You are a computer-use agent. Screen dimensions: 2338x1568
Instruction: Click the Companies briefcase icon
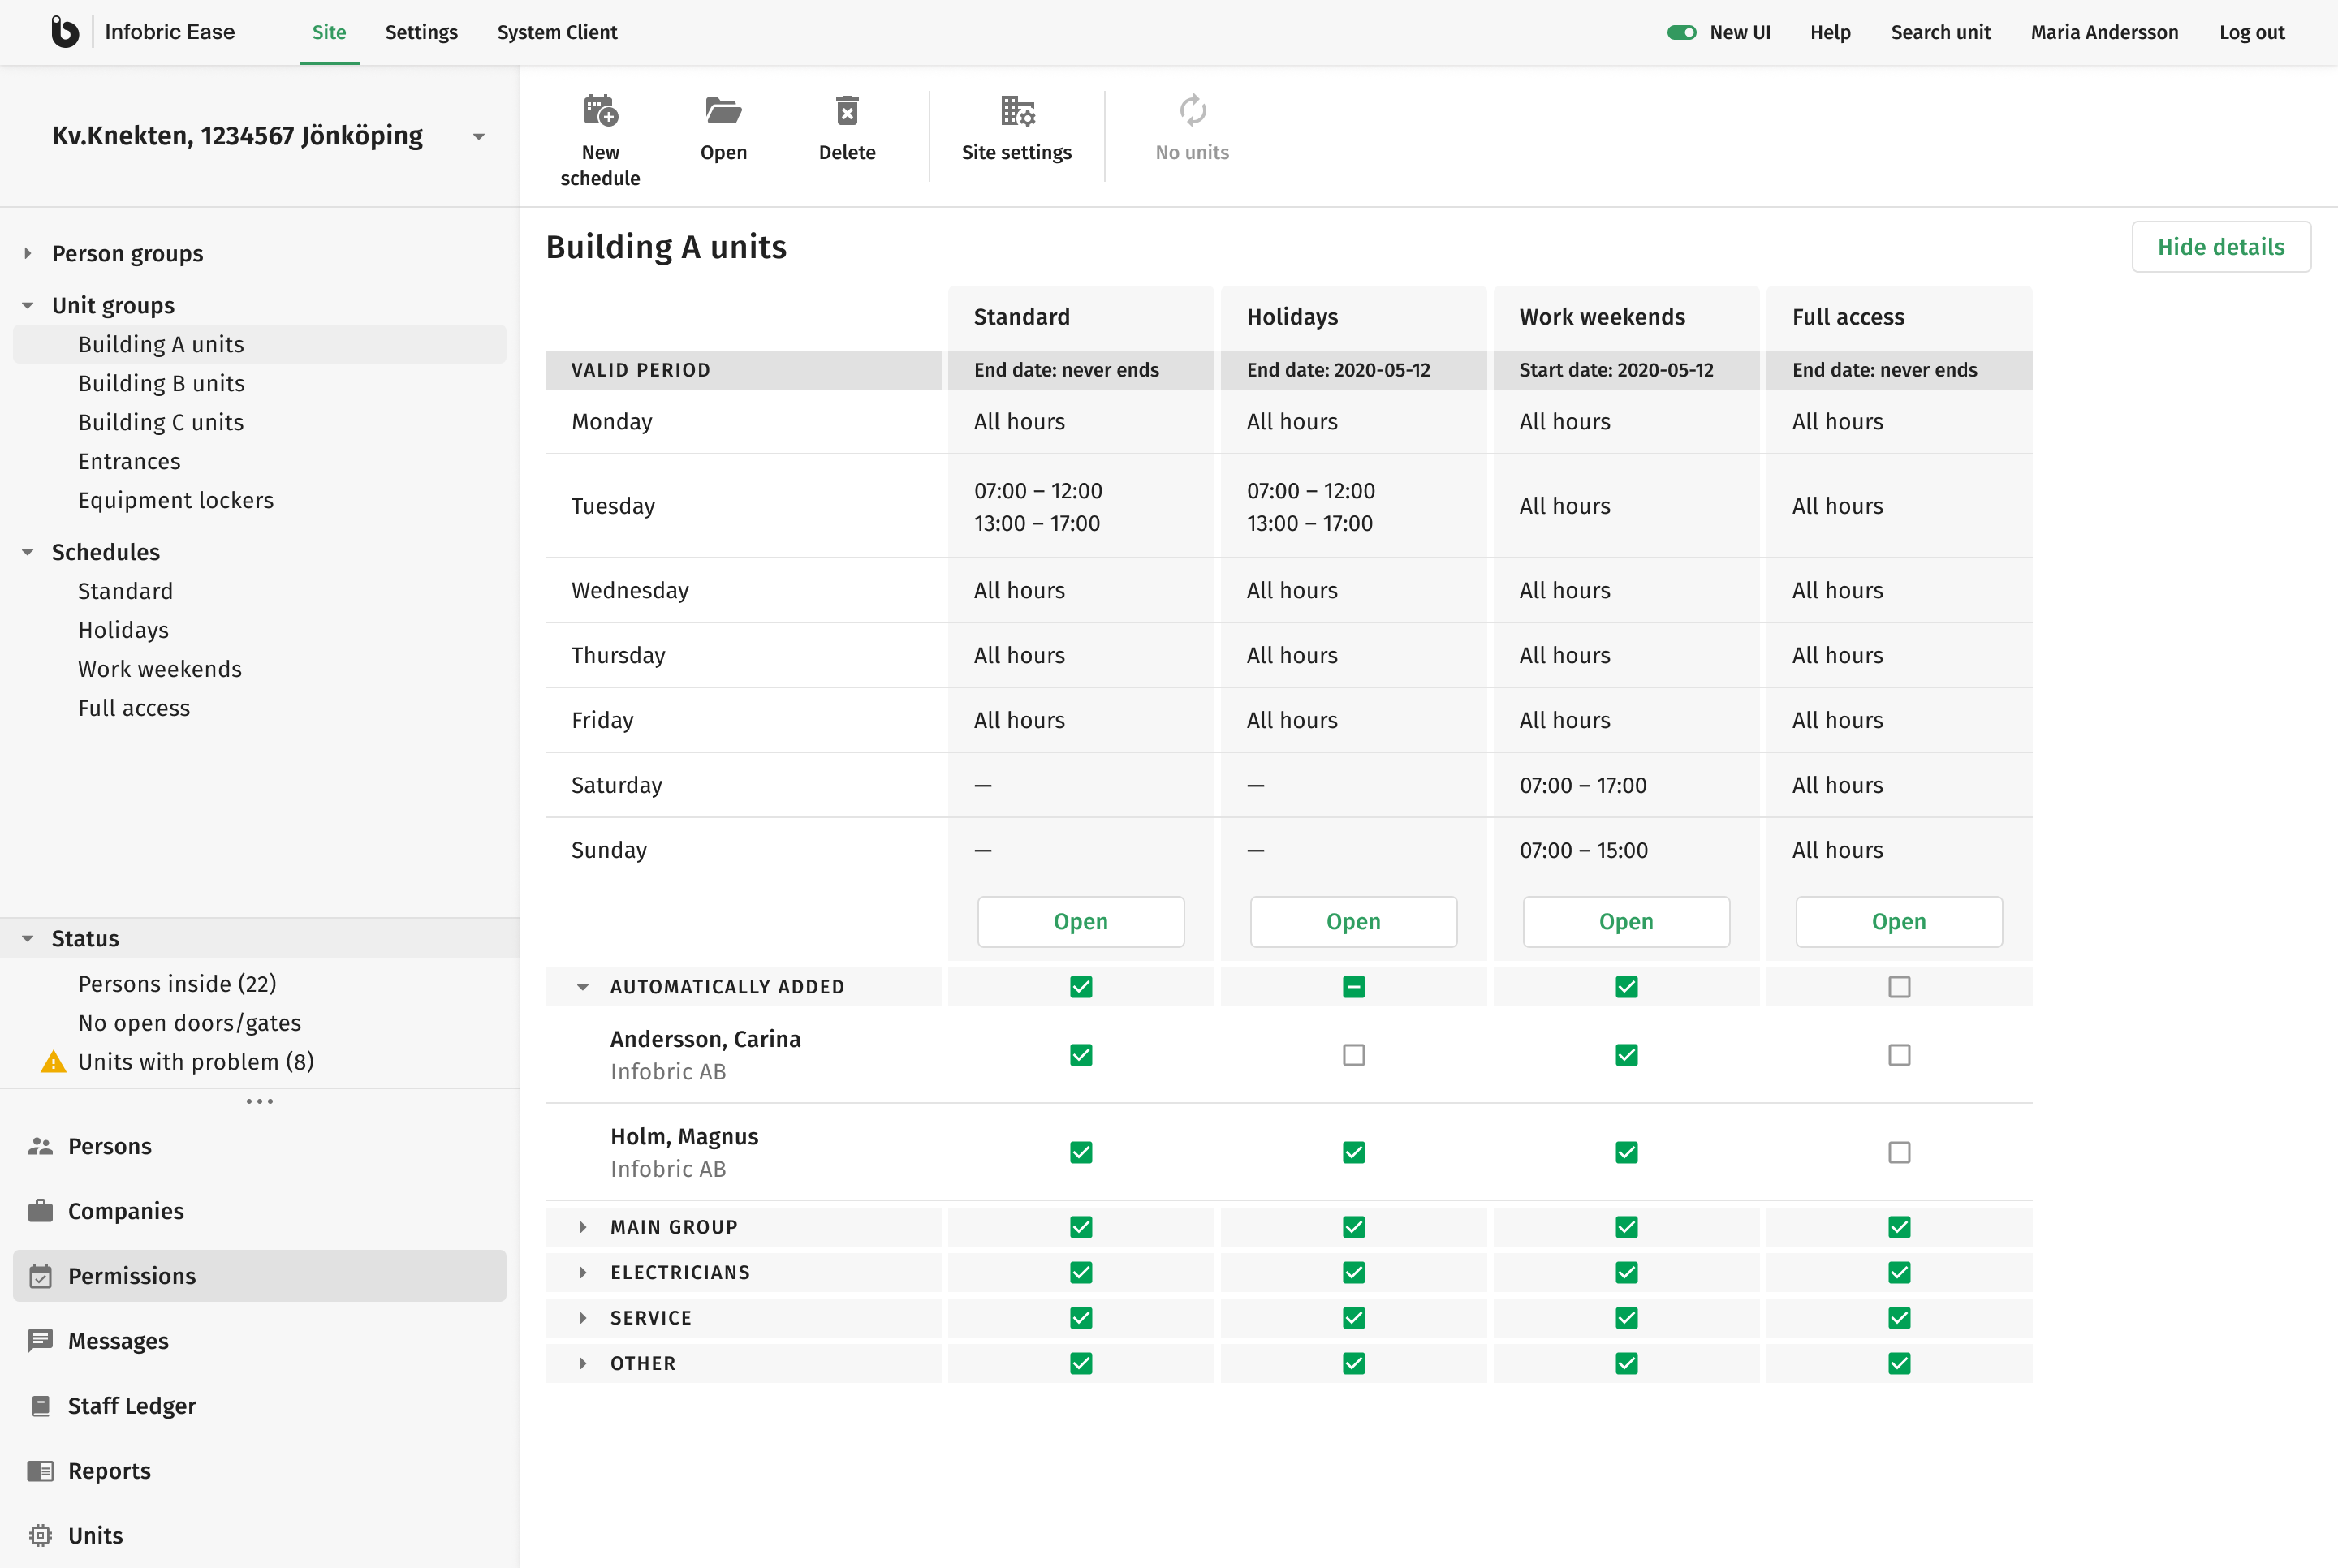(x=40, y=1211)
